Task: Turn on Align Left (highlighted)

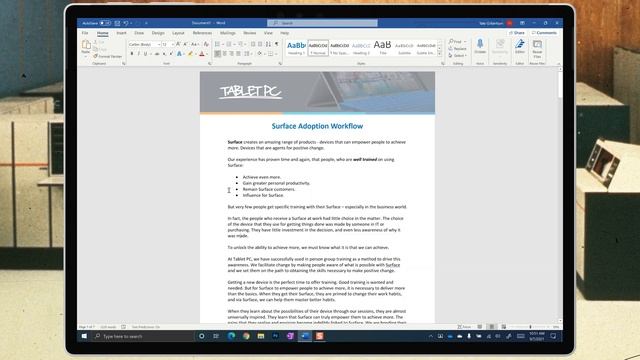Action: click(218, 54)
